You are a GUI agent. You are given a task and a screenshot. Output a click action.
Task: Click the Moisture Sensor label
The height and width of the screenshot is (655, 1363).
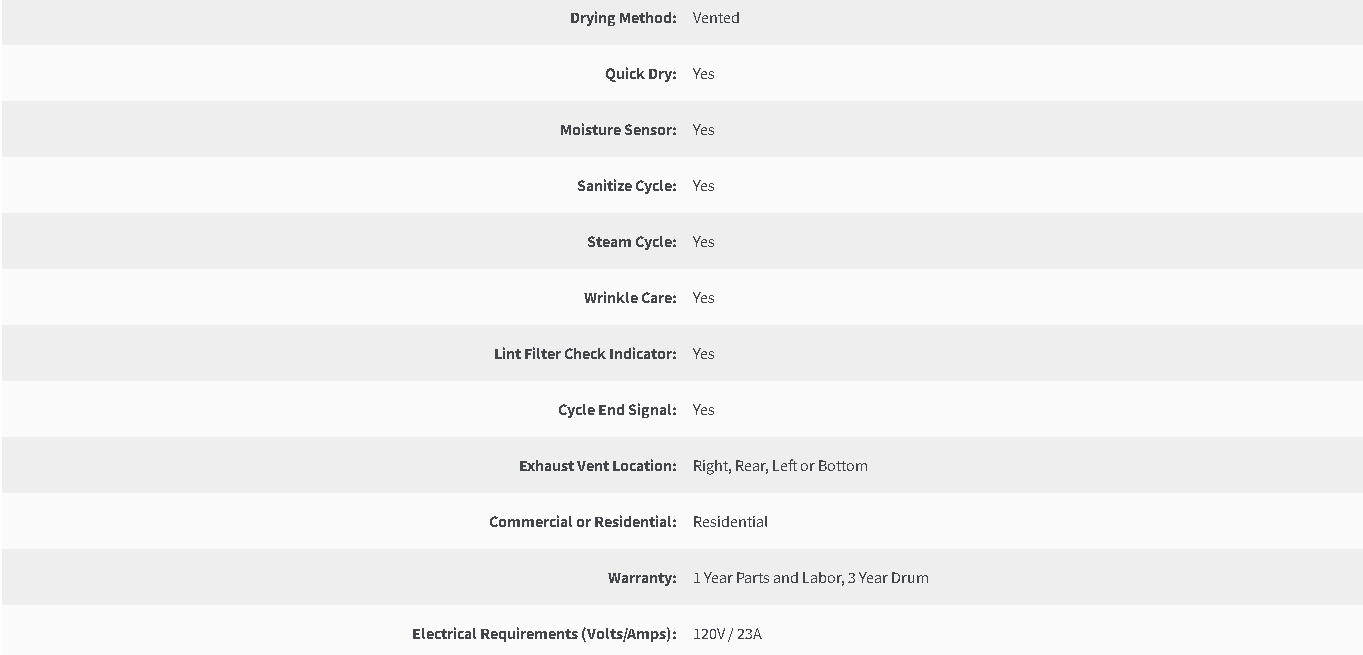click(x=618, y=130)
